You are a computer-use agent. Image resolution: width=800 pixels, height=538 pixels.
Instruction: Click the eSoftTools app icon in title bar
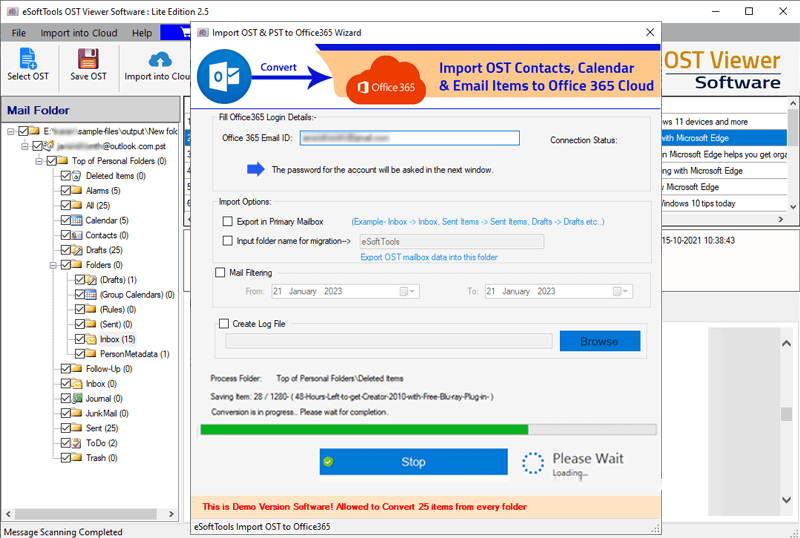click(13, 11)
